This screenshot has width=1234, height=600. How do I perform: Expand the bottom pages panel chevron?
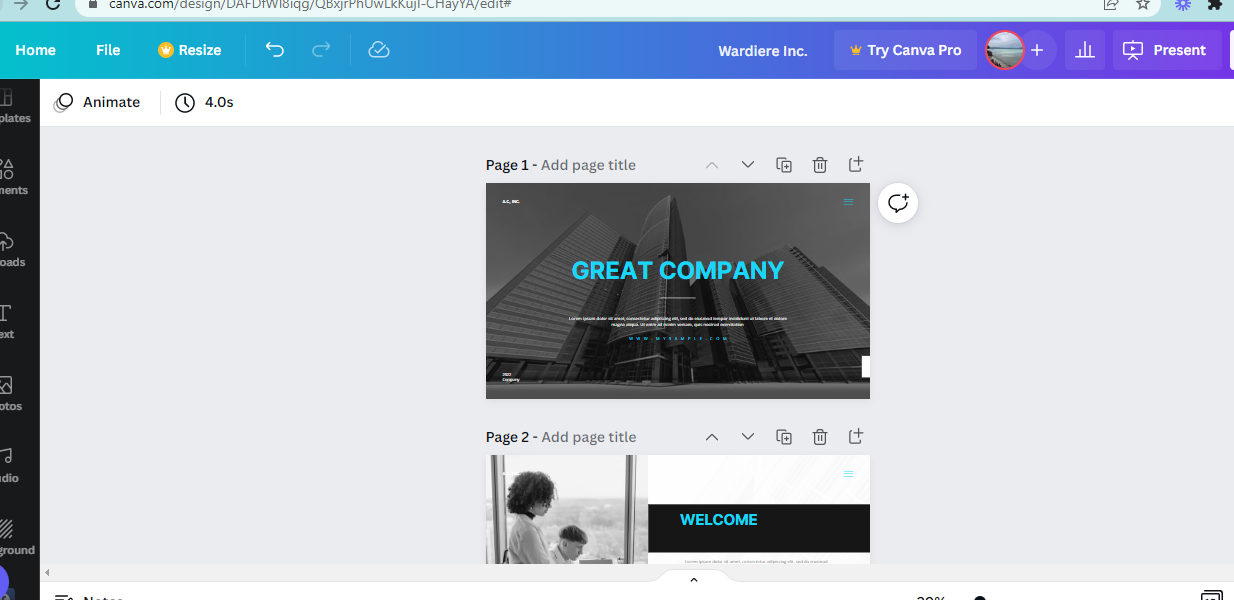(x=693, y=580)
